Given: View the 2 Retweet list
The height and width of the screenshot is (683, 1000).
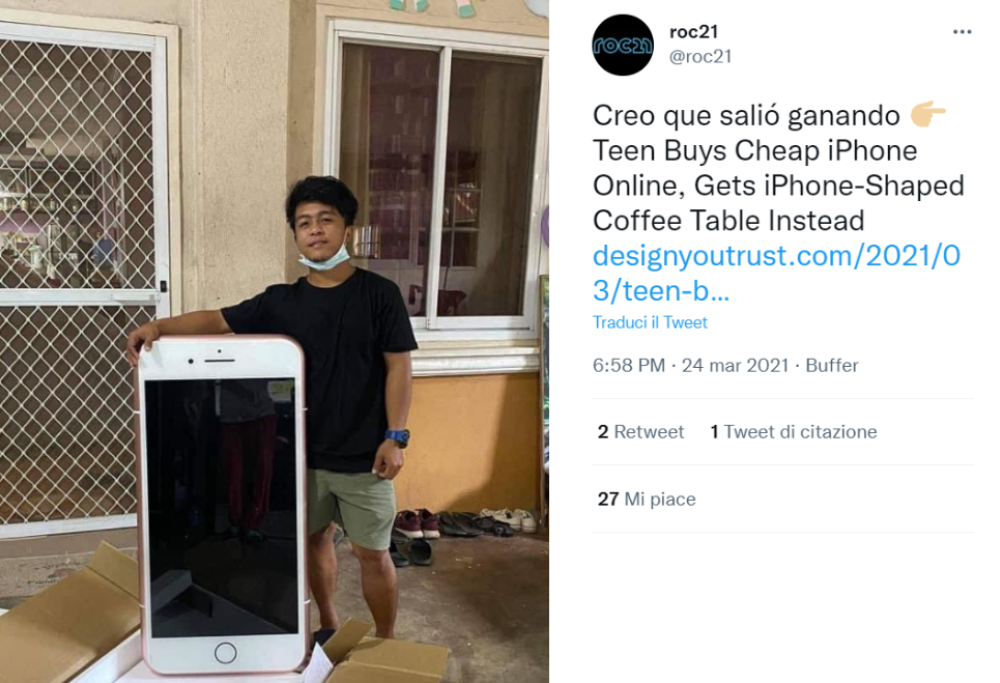Looking at the screenshot, I should (640, 432).
